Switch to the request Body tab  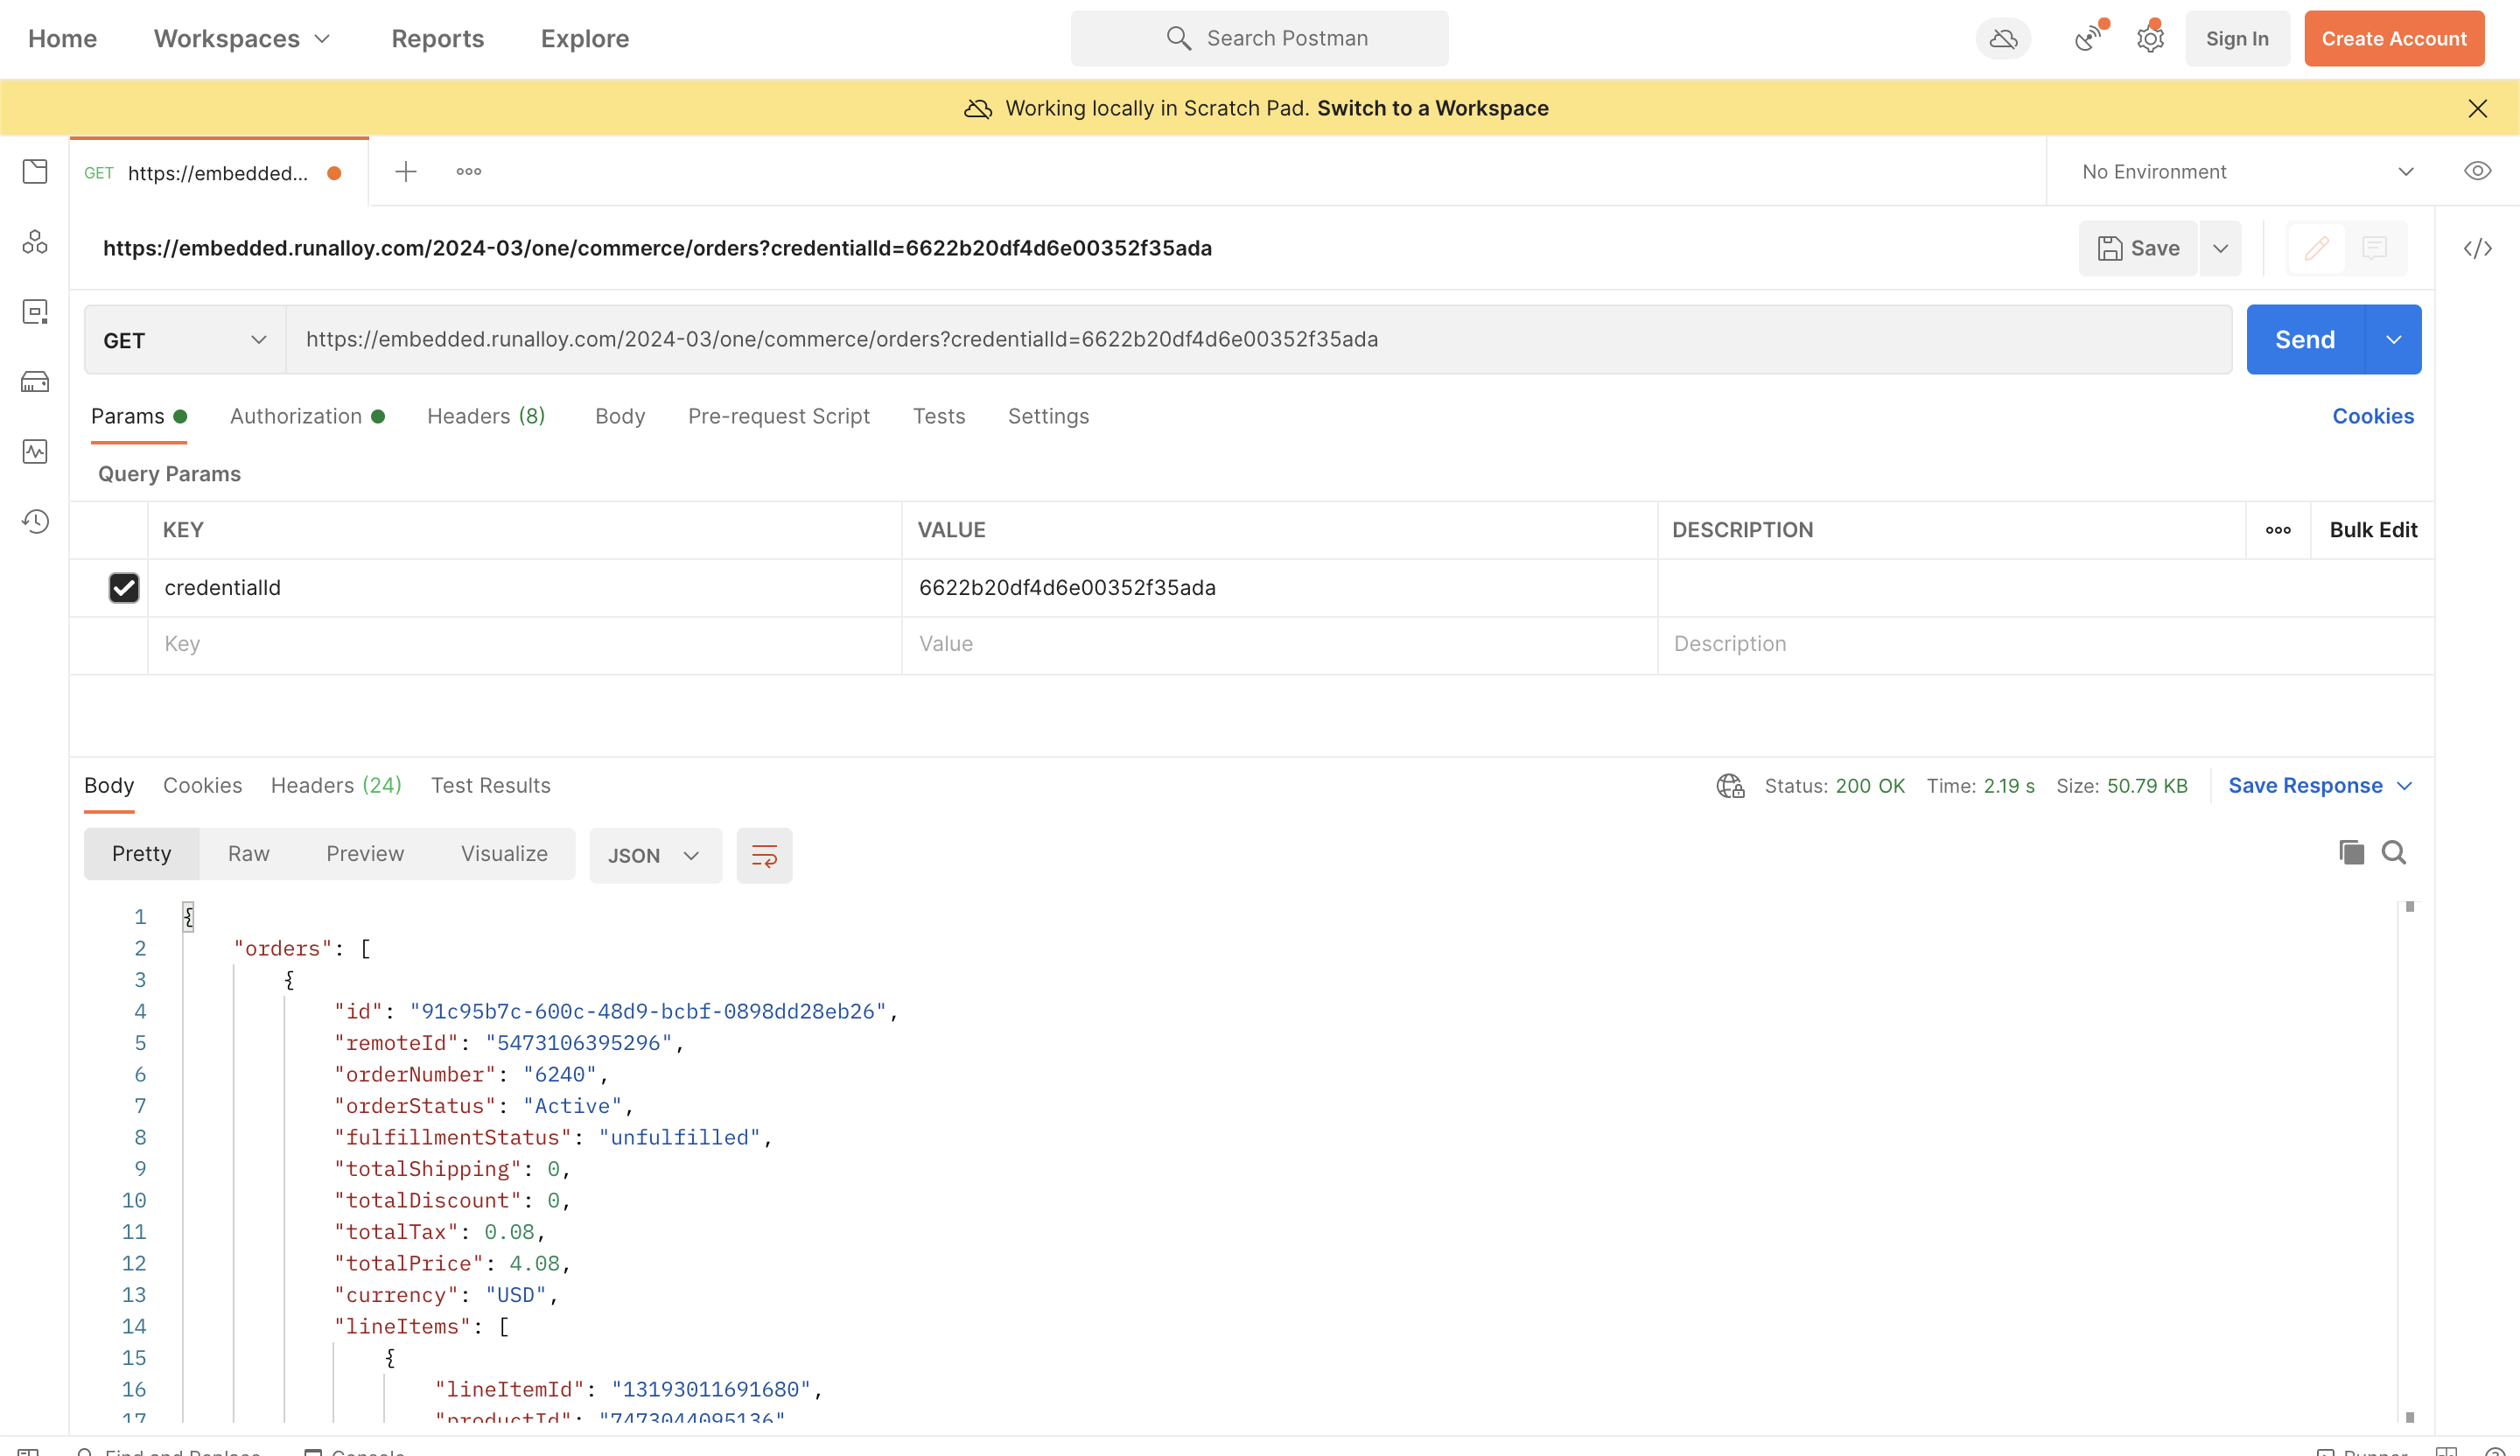coord(620,416)
